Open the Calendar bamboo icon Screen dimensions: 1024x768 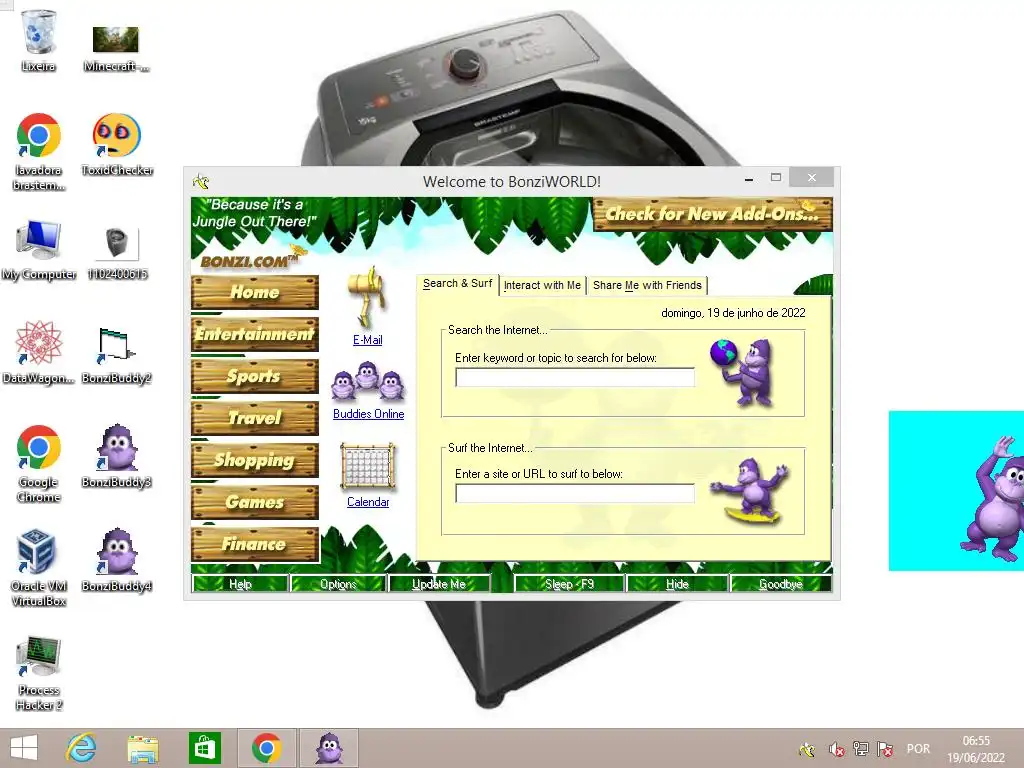click(368, 466)
